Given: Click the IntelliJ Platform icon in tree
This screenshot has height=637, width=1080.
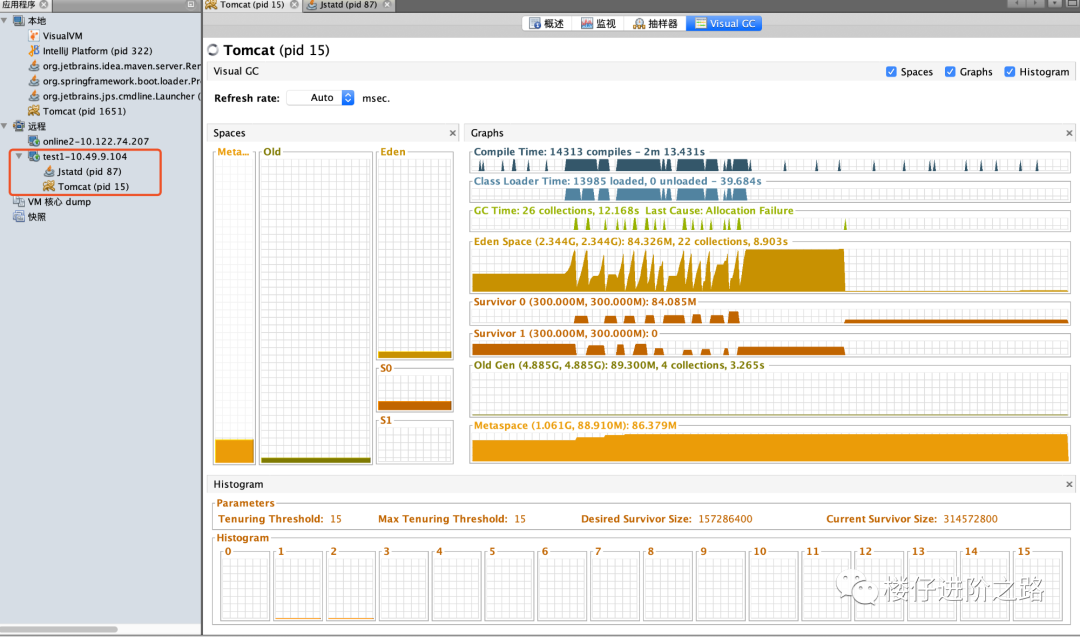Looking at the screenshot, I should 34,50.
